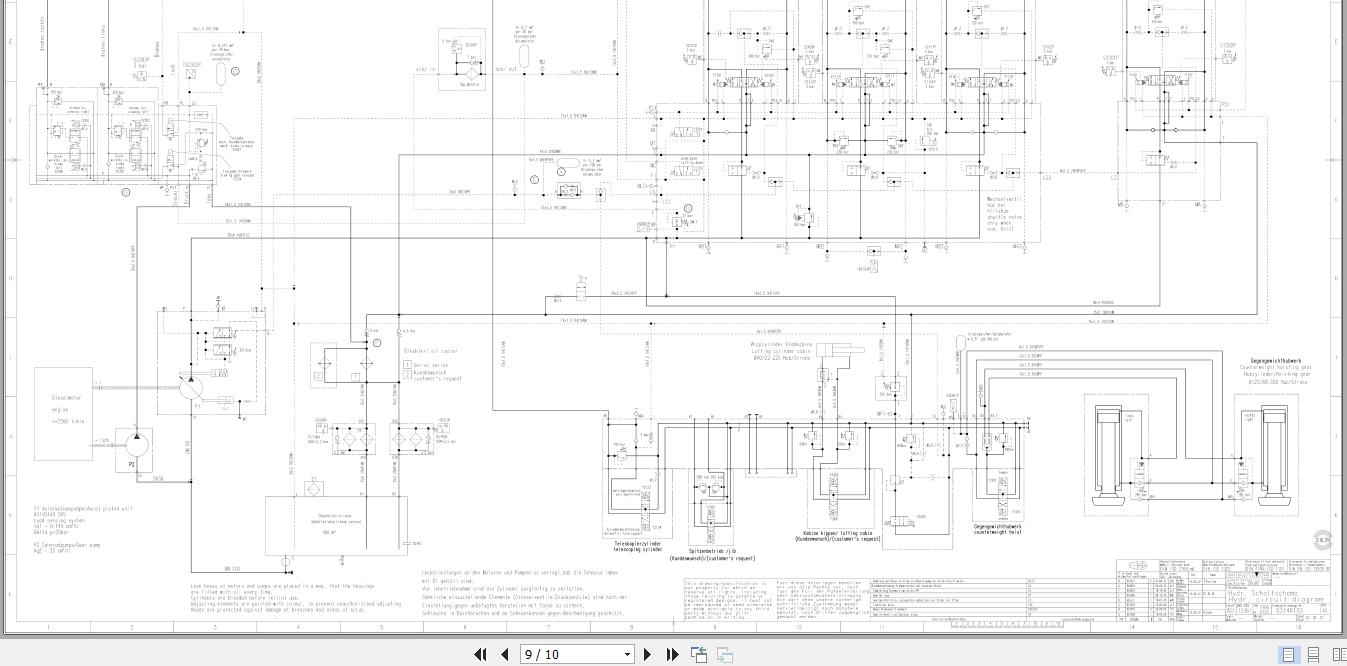Activate the facing pages view toggle

[1339, 654]
